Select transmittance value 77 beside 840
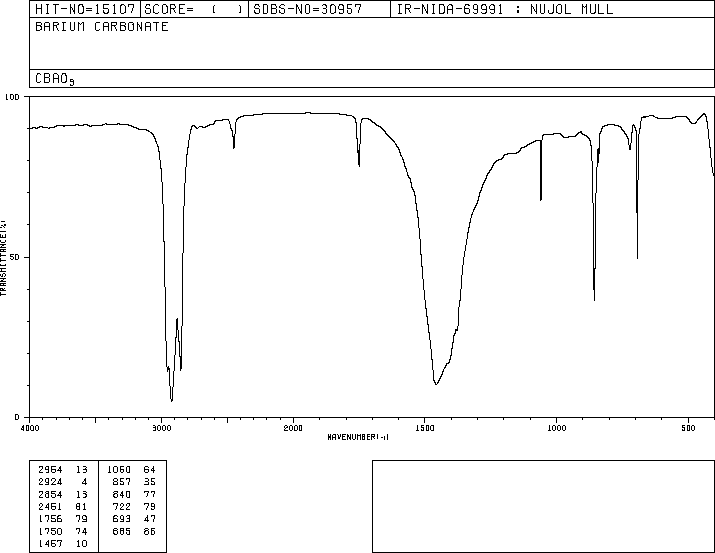This screenshot has height=553, width=715. coord(150,494)
